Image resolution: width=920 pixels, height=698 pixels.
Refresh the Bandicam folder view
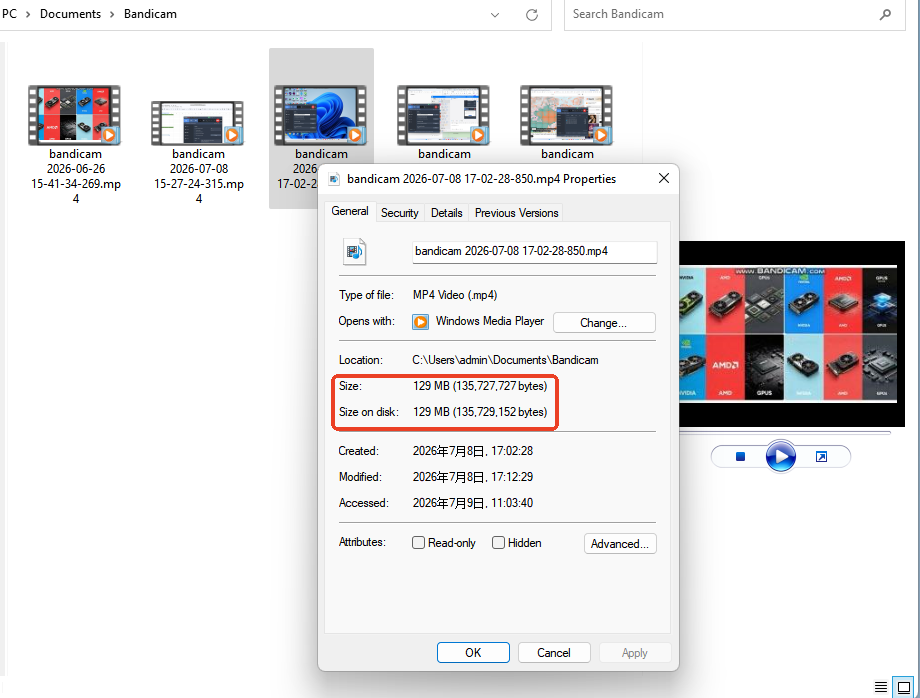532,15
